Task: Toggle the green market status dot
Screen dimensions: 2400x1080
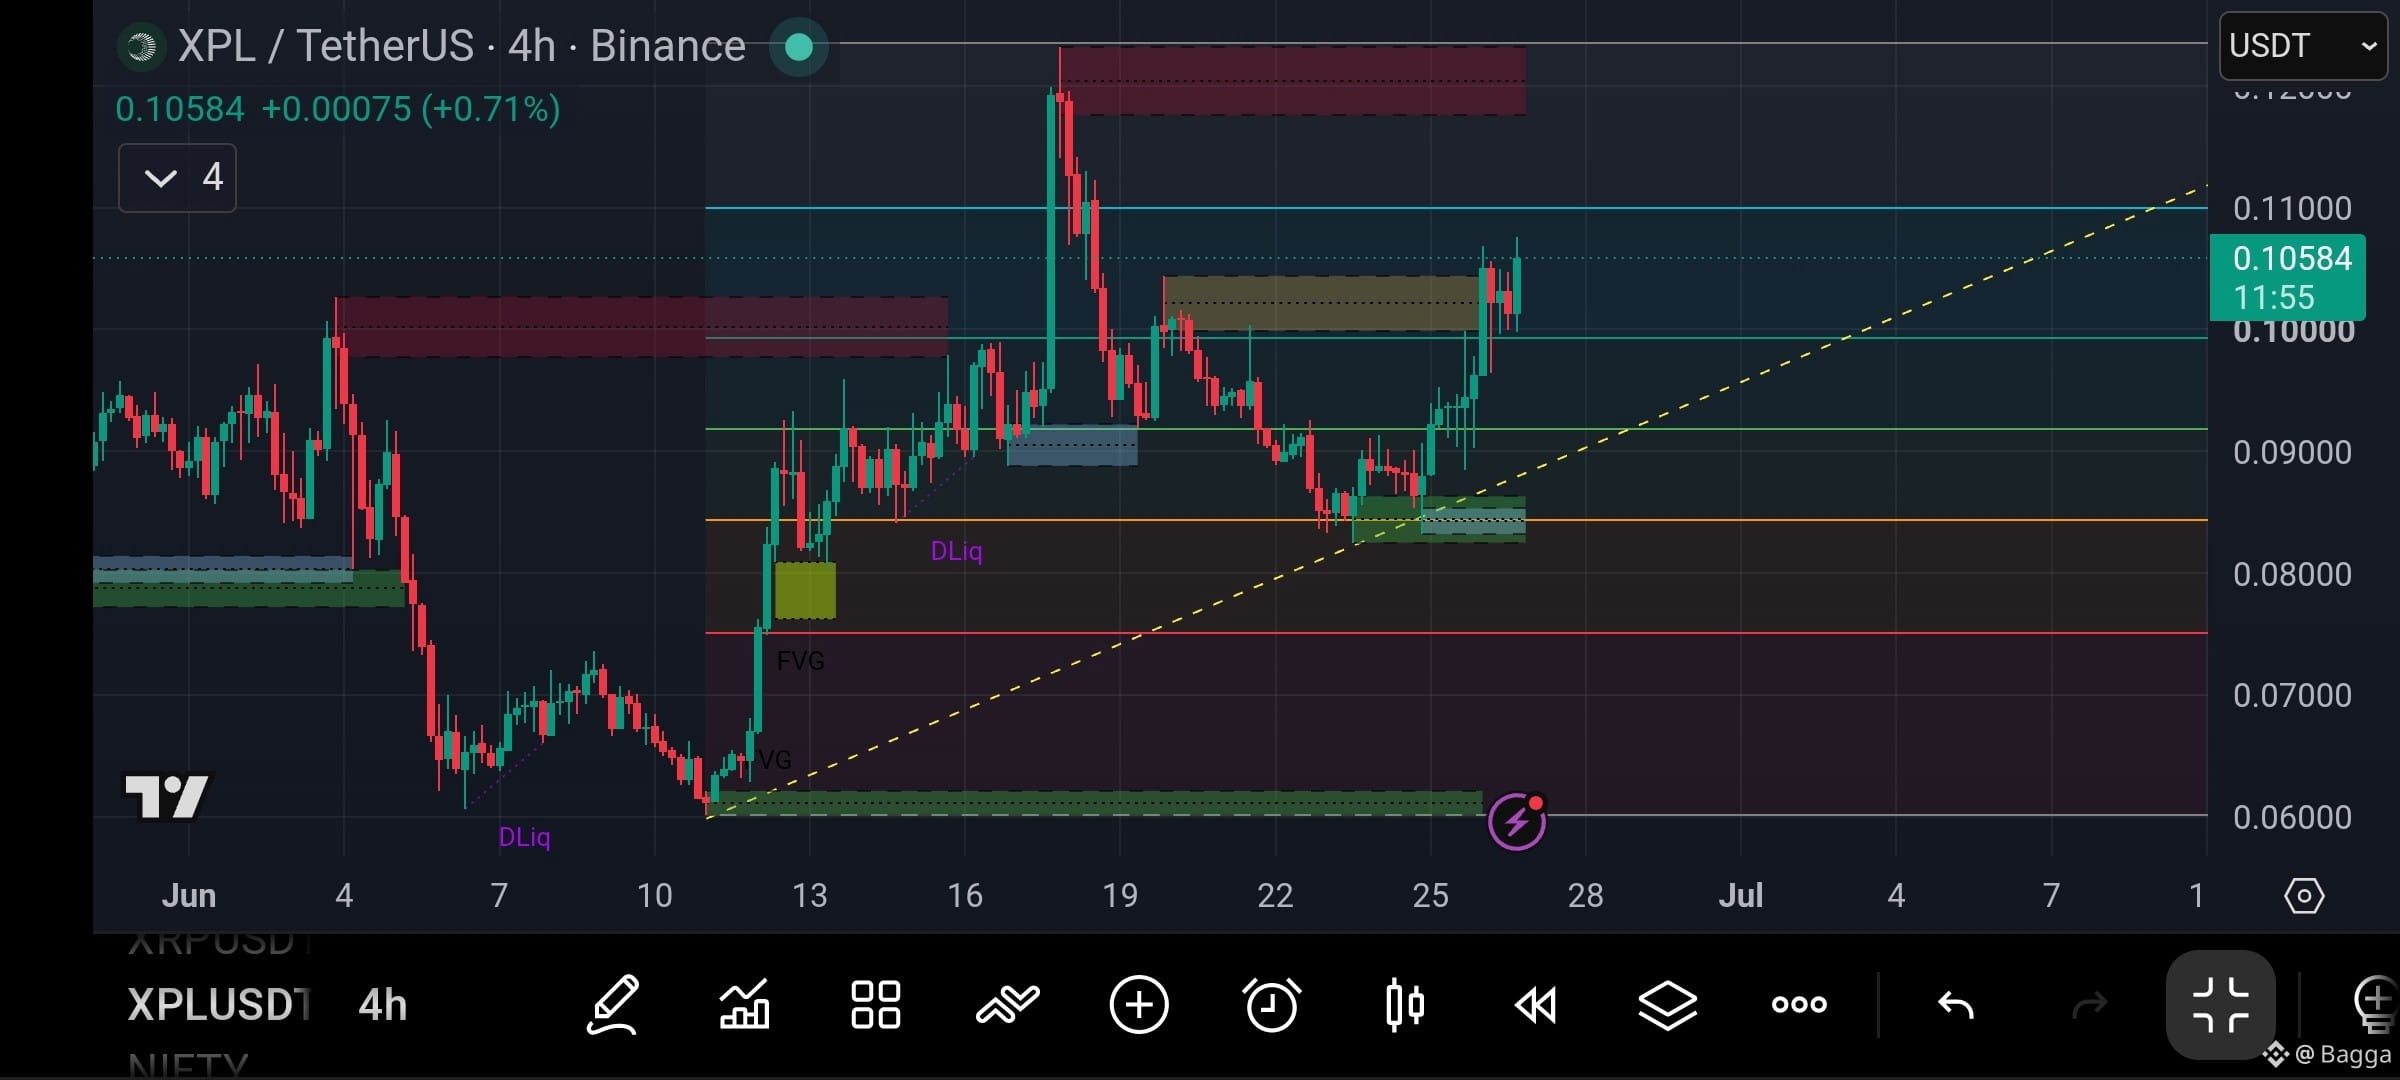Action: [798, 46]
